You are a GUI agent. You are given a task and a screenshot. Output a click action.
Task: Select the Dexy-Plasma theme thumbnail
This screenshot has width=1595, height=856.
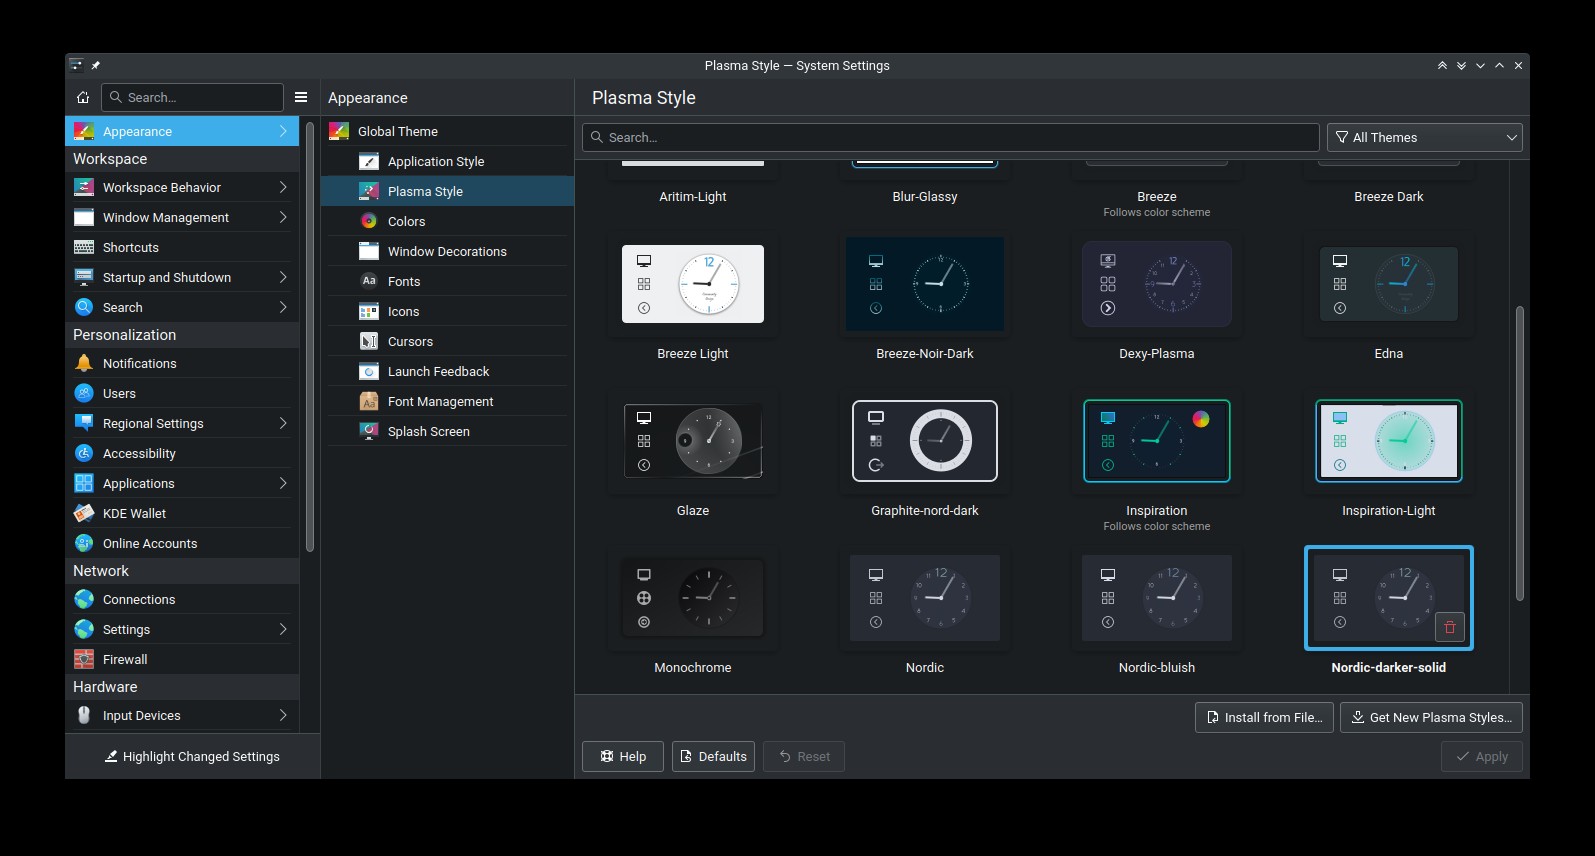[1157, 284]
